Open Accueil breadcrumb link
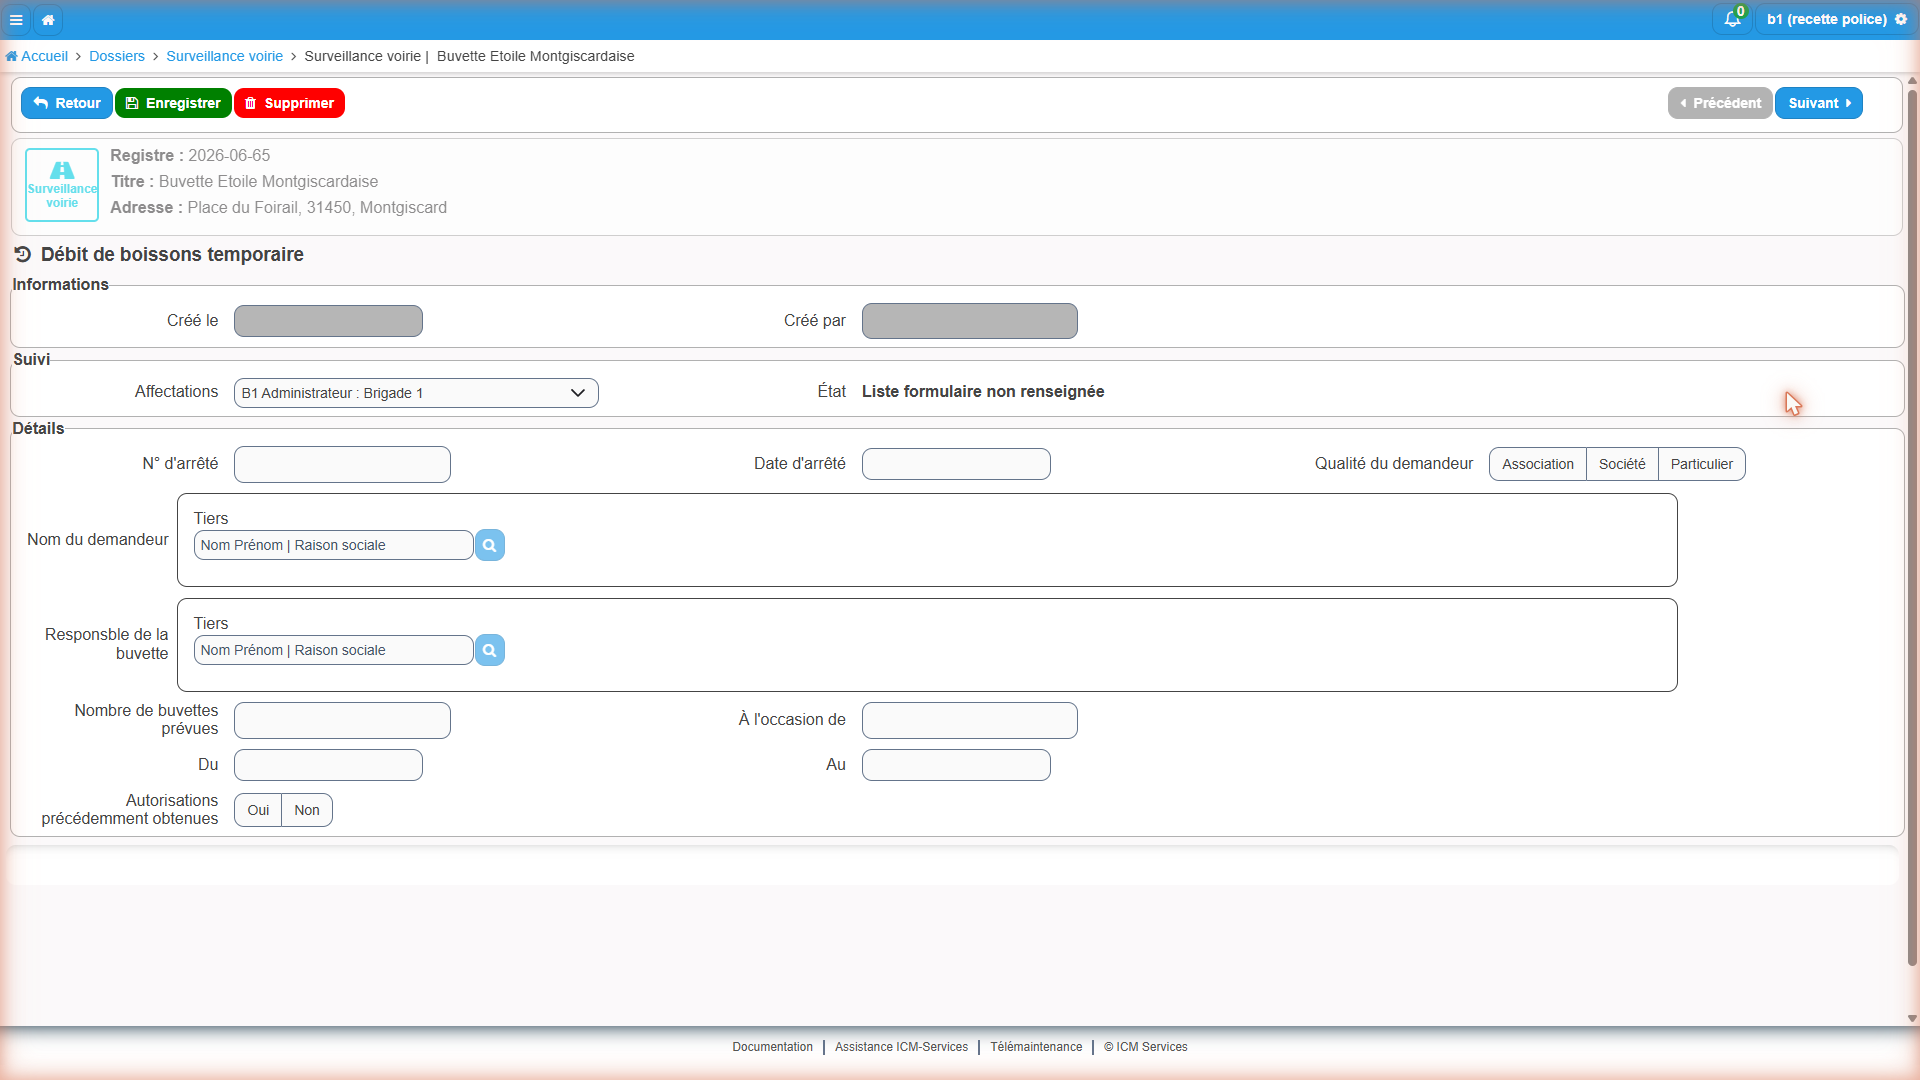 point(37,56)
